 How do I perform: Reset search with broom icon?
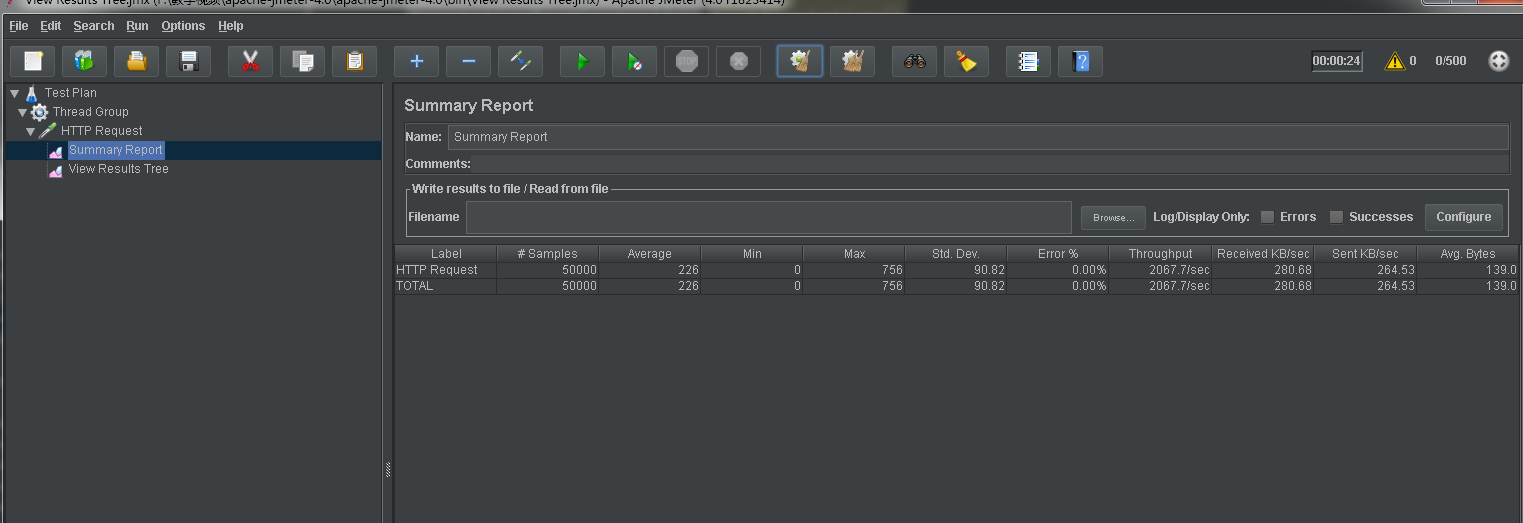966,62
